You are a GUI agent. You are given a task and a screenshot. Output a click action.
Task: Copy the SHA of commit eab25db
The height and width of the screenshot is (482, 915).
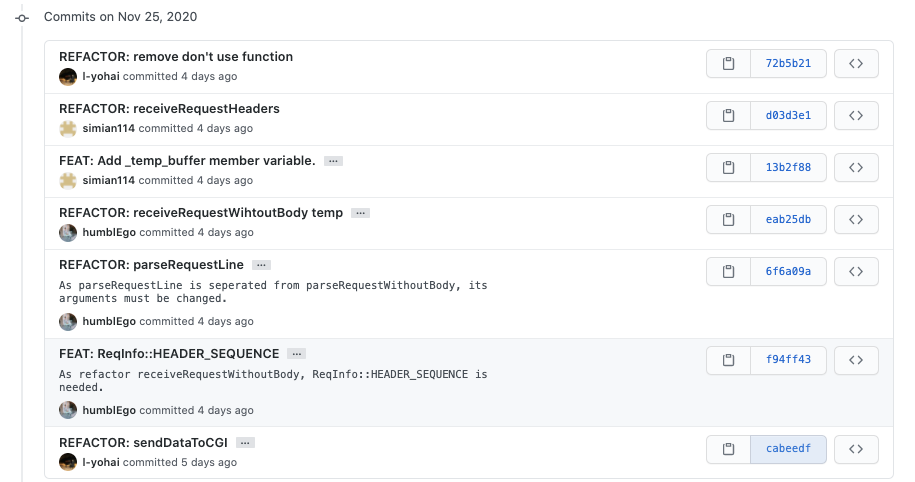tap(728, 220)
